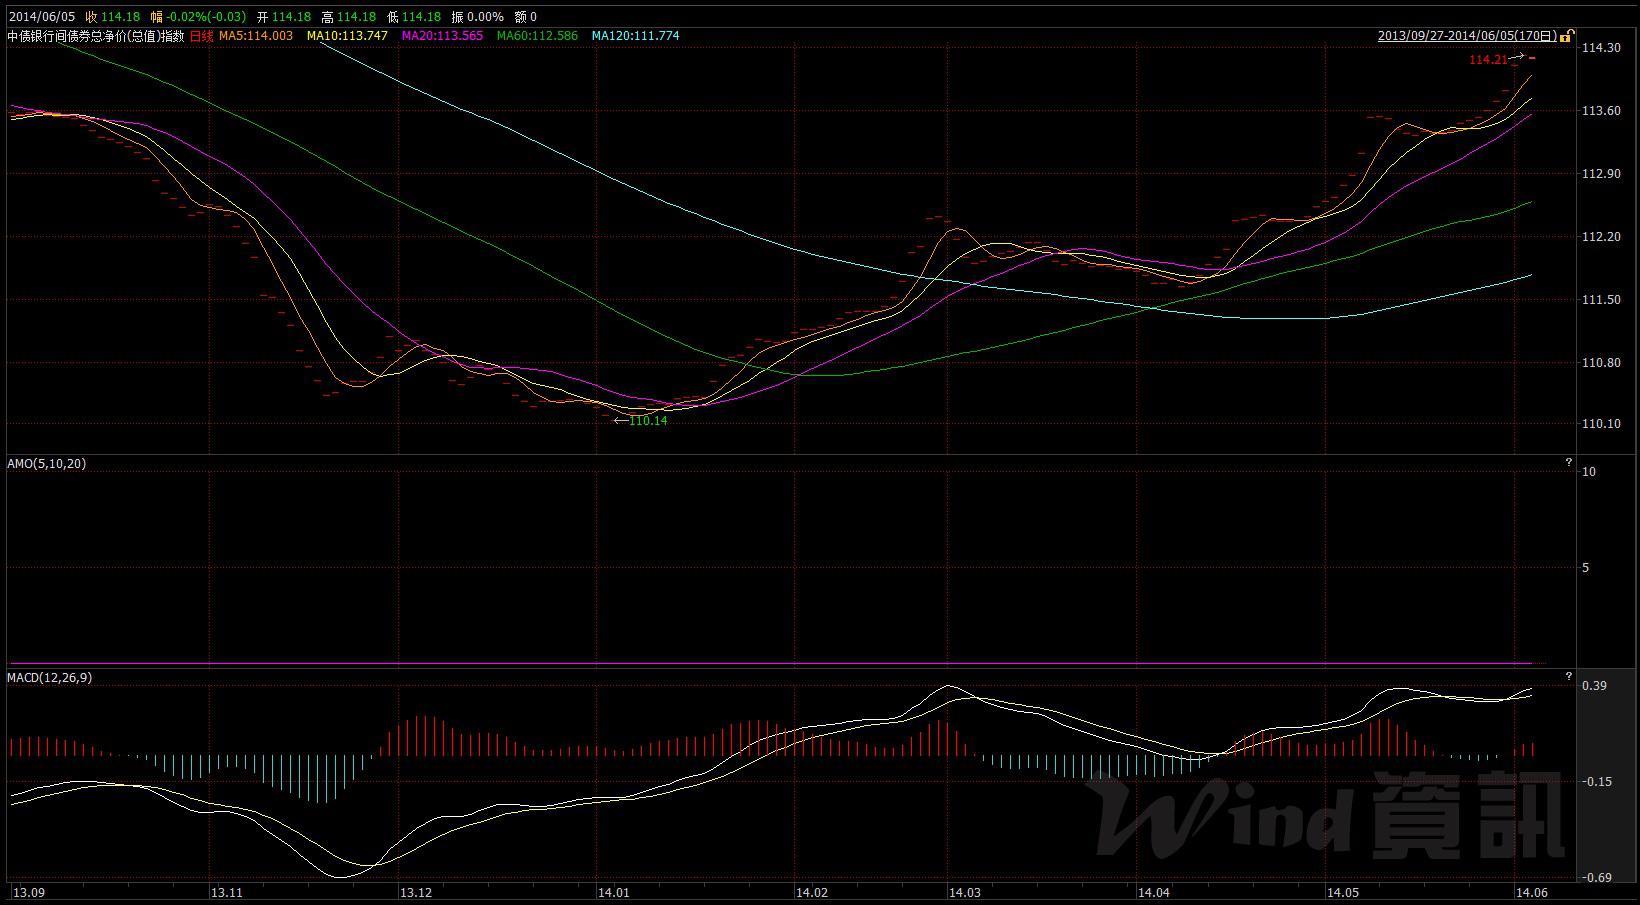Click the 110.10 price axis label
The width and height of the screenshot is (1640, 905).
1601,424
